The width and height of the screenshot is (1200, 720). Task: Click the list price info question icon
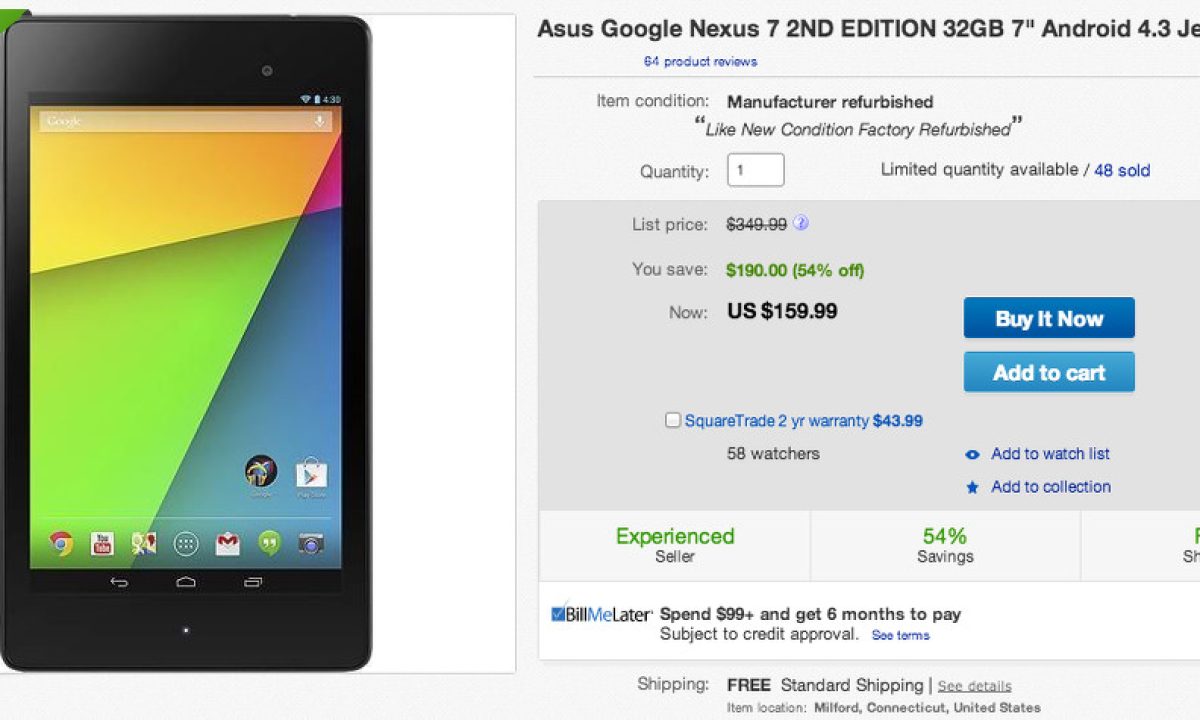[800, 223]
